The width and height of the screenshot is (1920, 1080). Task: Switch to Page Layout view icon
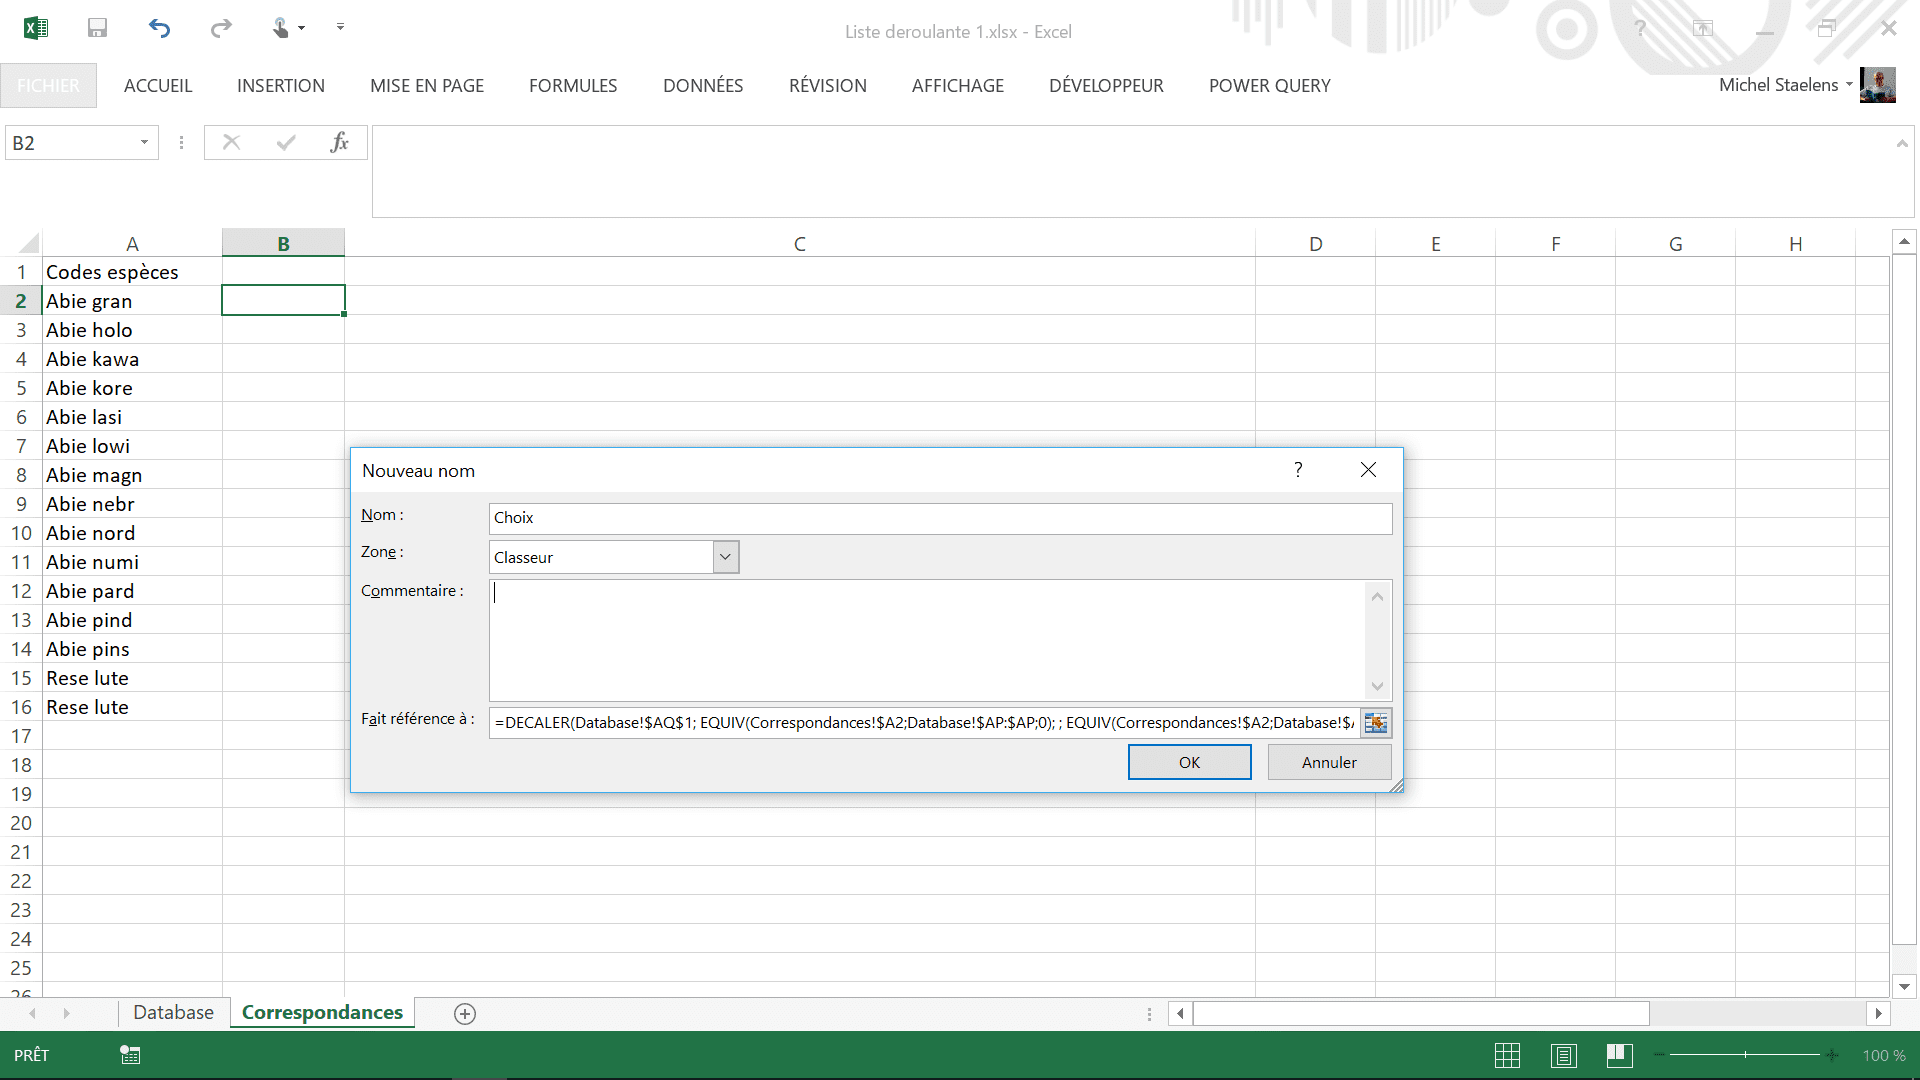point(1563,1055)
